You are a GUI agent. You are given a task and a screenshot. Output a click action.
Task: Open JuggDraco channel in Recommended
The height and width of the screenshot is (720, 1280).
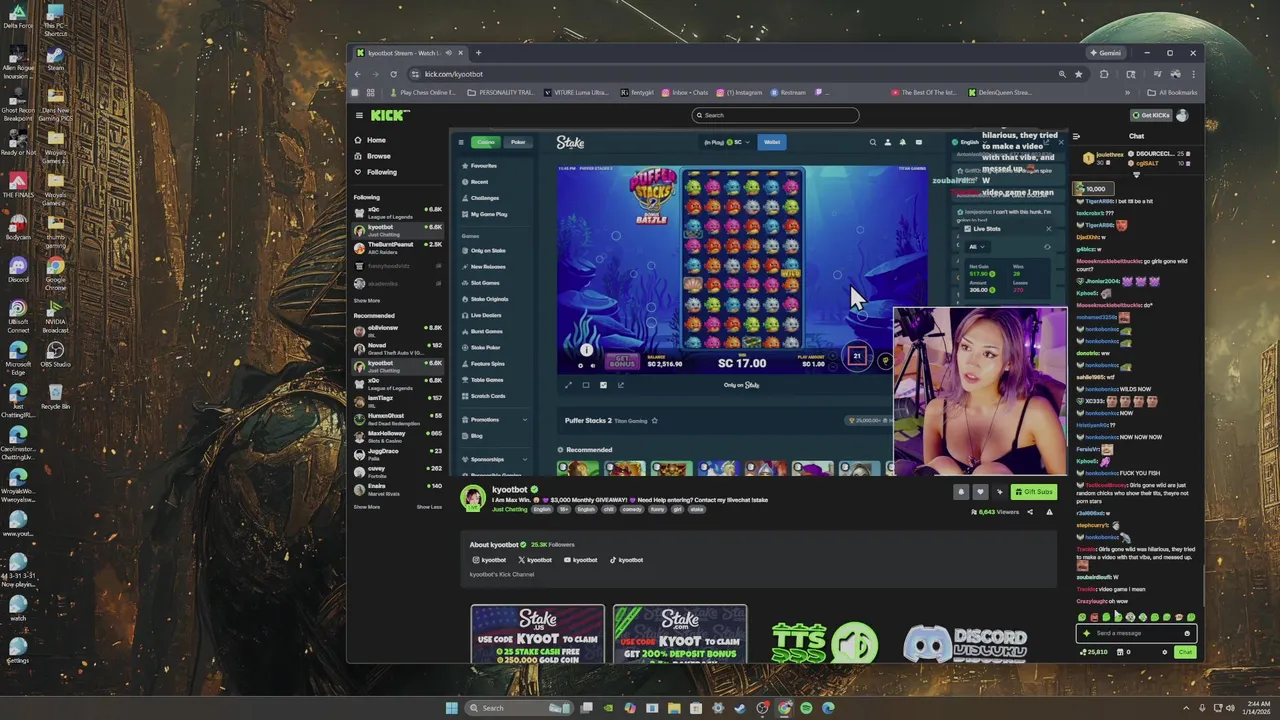[x=398, y=453]
